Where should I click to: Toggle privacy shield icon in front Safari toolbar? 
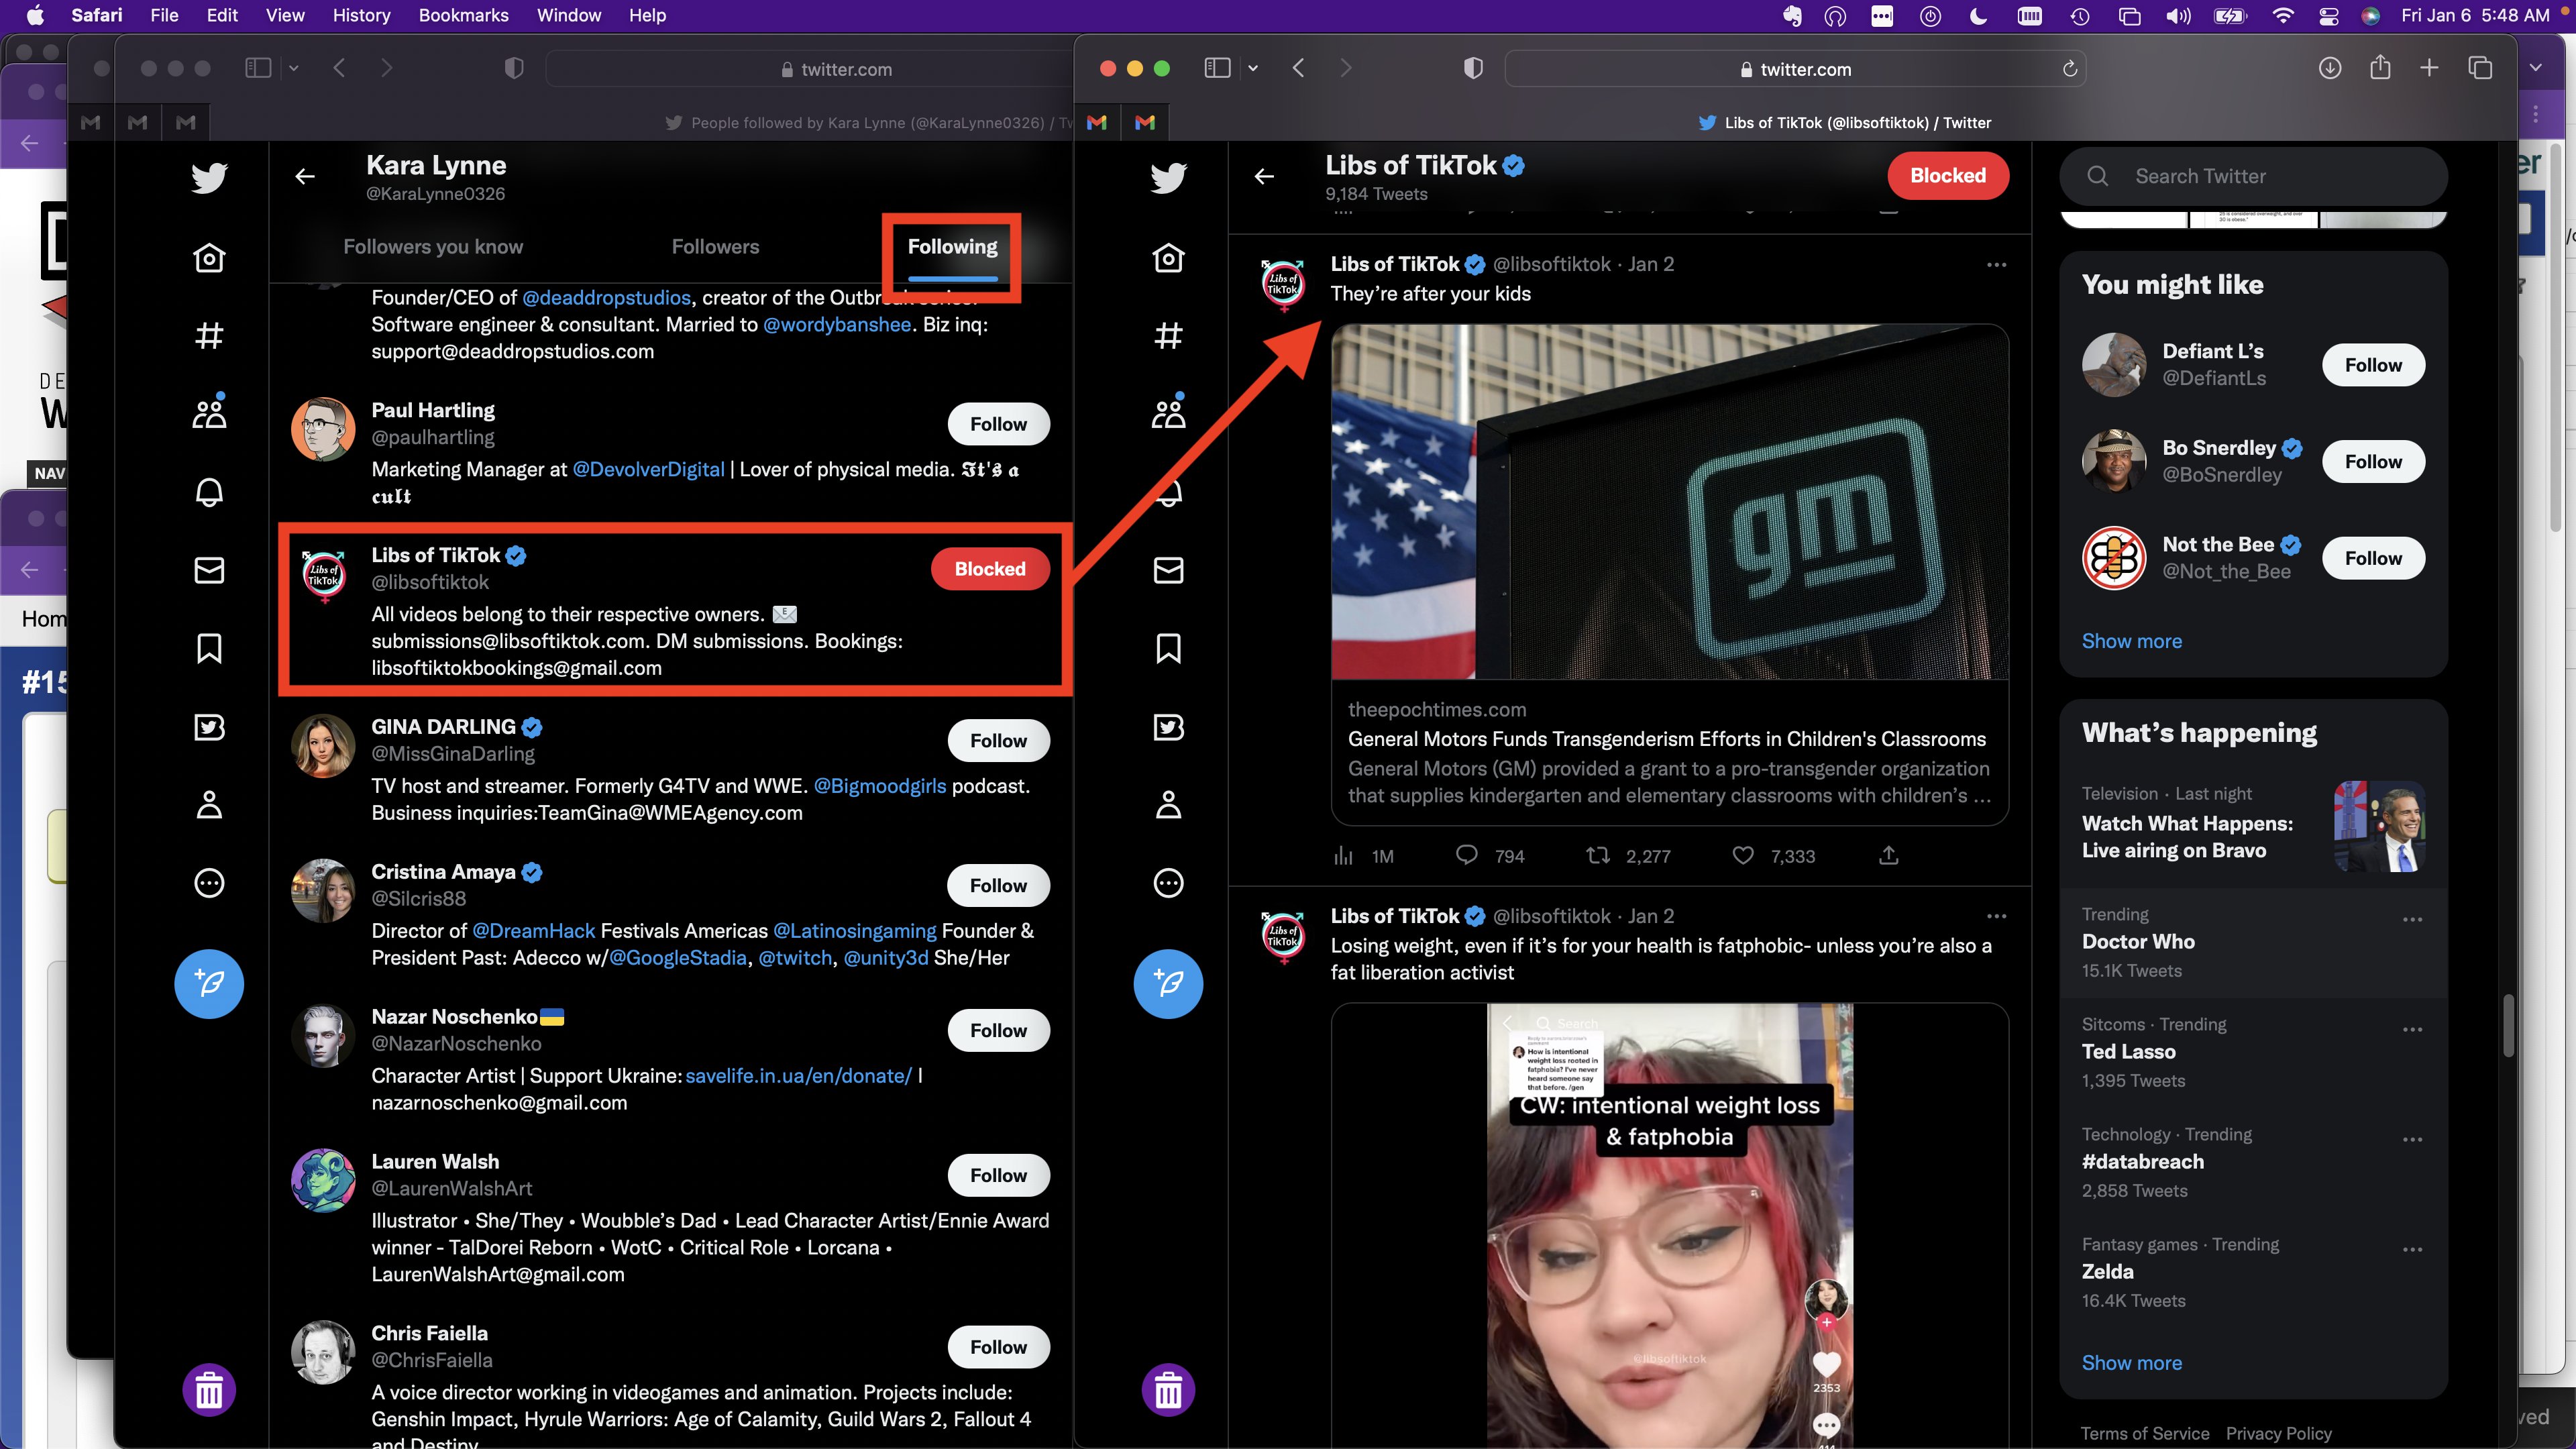pyautogui.click(x=1472, y=68)
